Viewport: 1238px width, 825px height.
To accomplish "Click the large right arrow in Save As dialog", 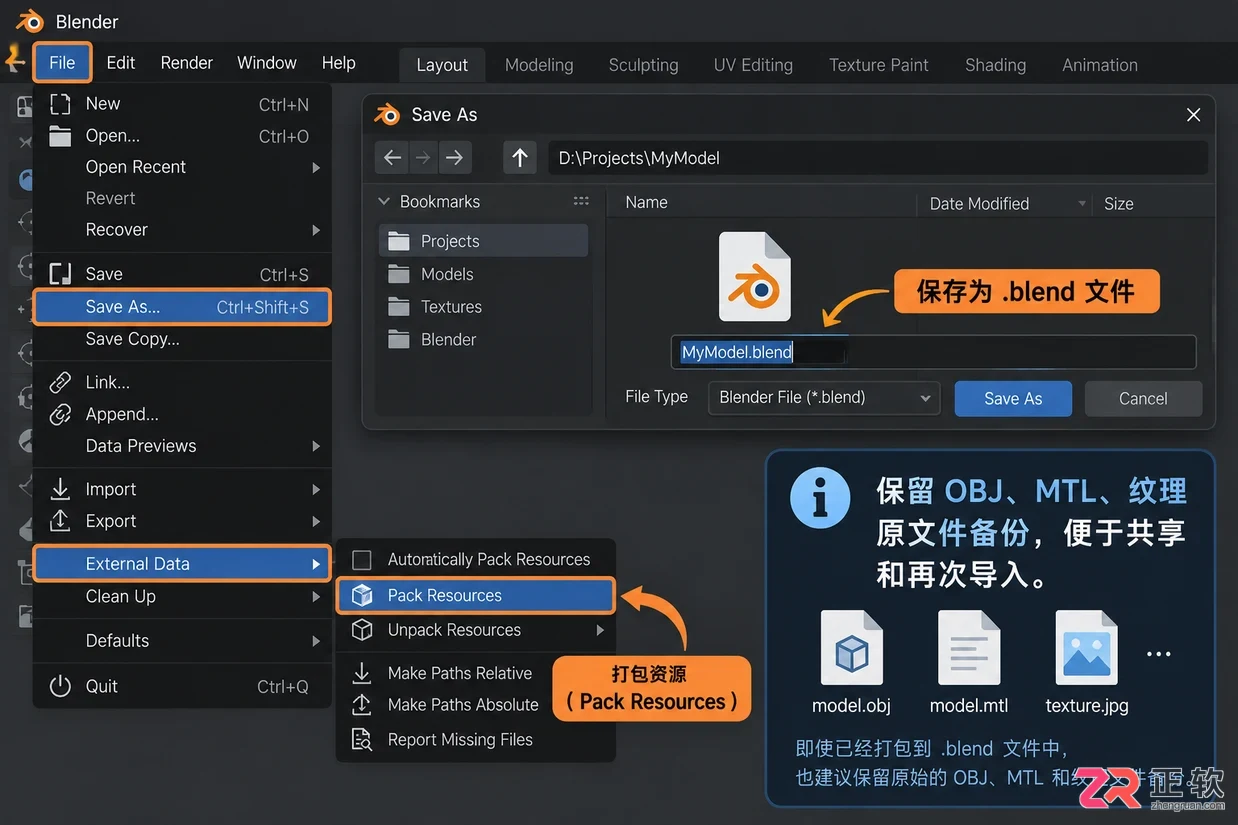I will (x=454, y=157).
